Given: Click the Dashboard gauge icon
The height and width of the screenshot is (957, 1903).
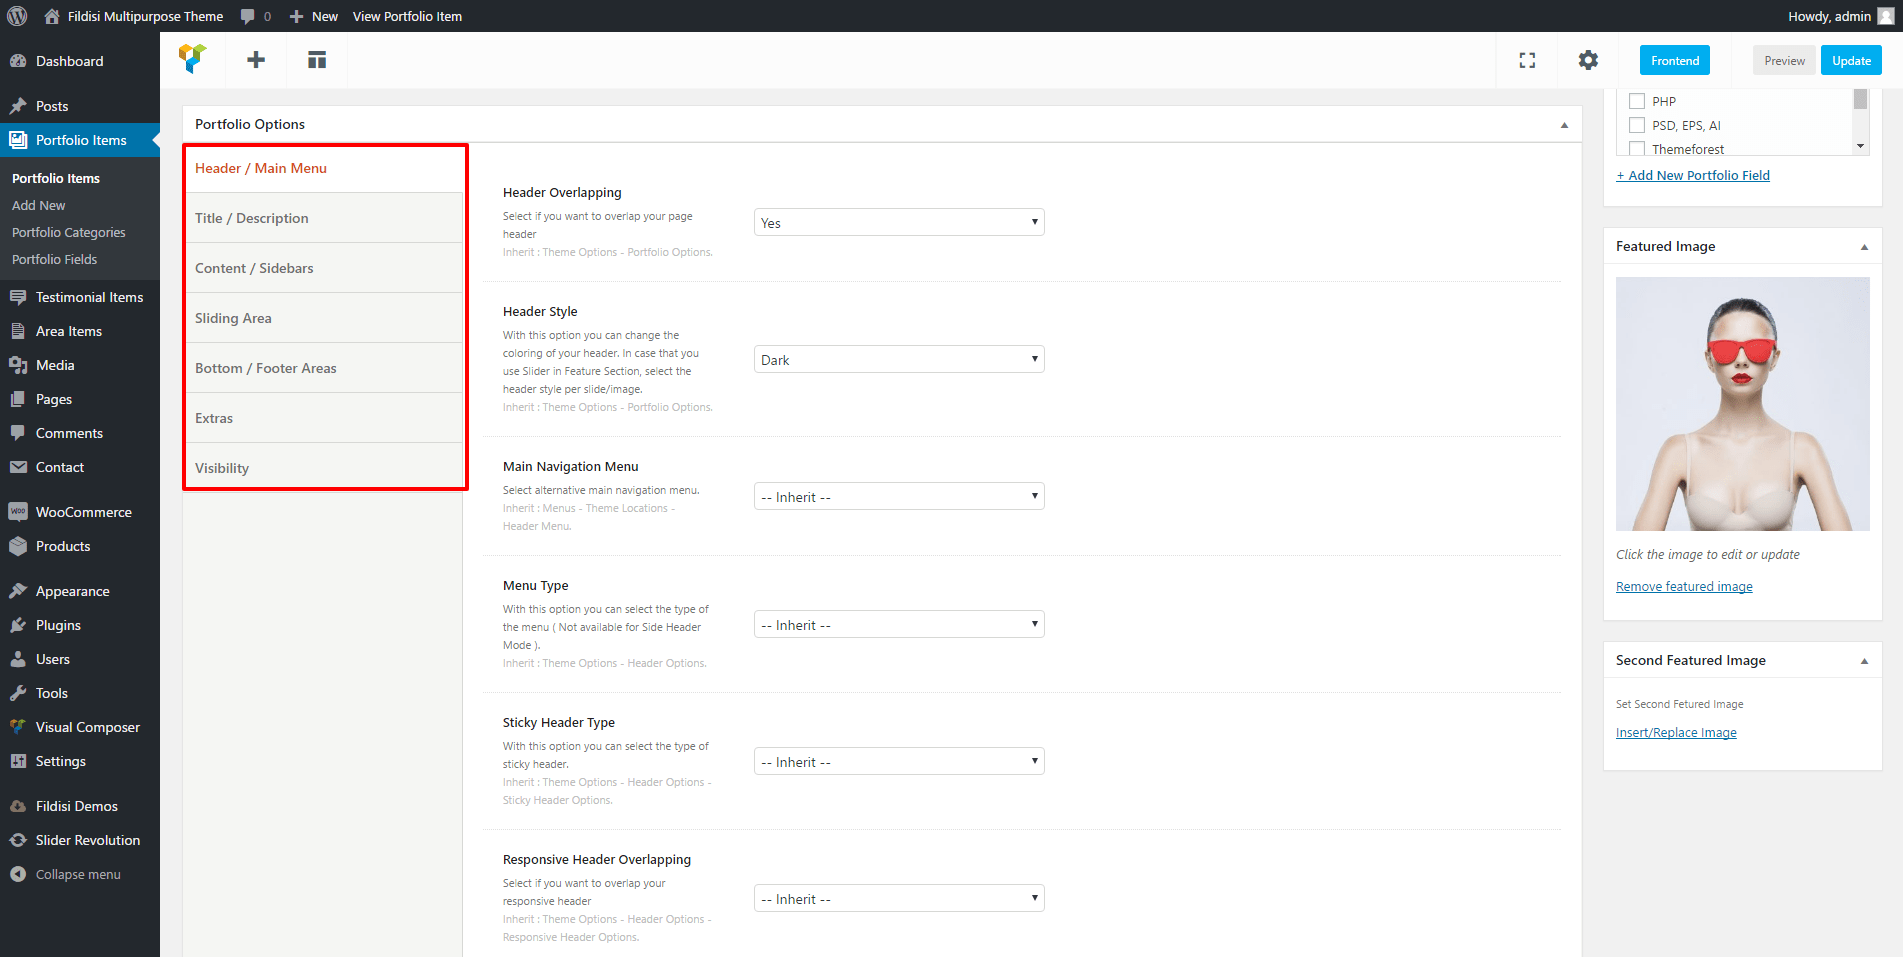Looking at the screenshot, I should [18, 61].
